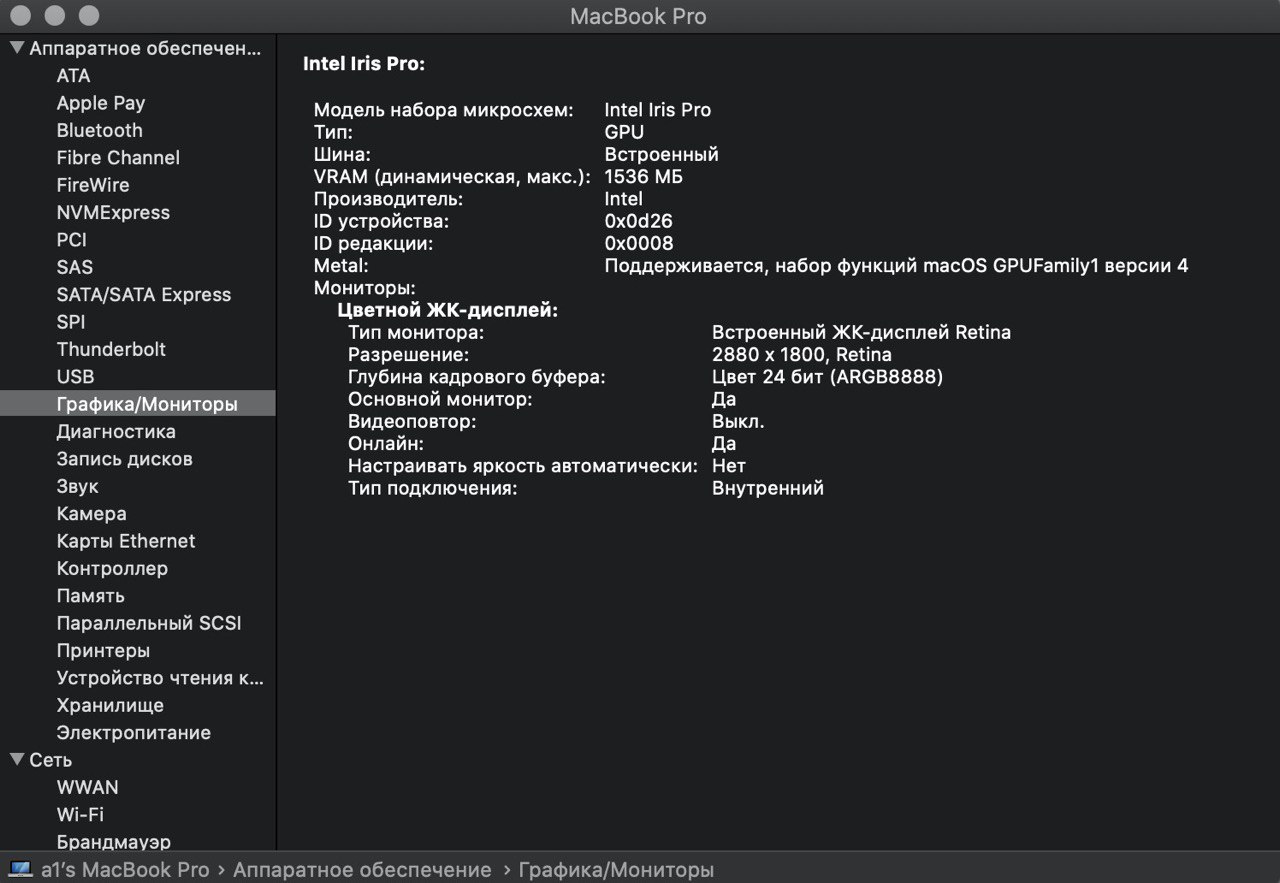This screenshot has height=883, width=1280.
Task: Select Параллельный SCSI in the sidebar
Action: pos(149,623)
